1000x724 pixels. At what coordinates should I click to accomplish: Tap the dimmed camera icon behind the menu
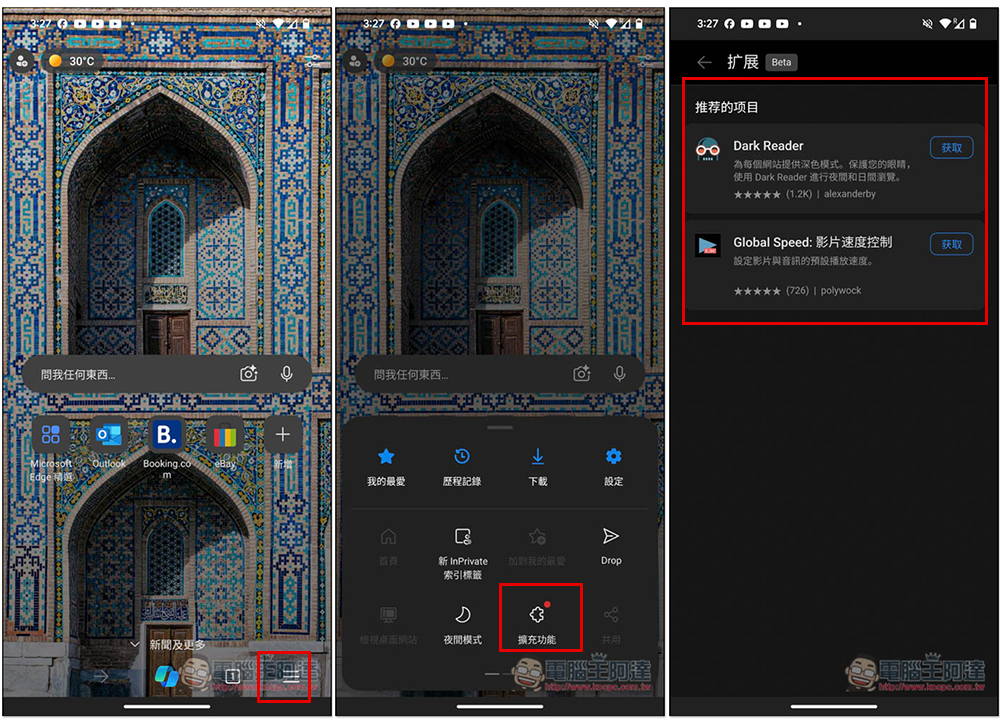(x=582, y=374)
